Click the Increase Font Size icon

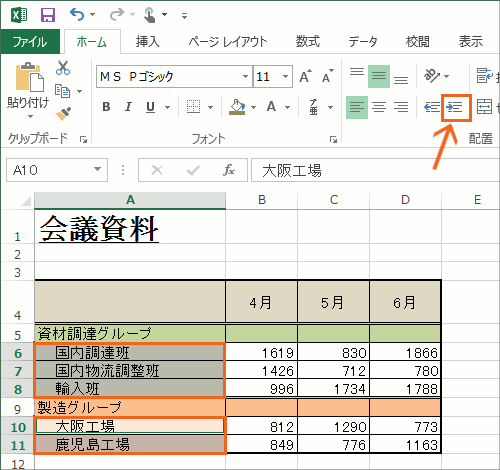305,76
